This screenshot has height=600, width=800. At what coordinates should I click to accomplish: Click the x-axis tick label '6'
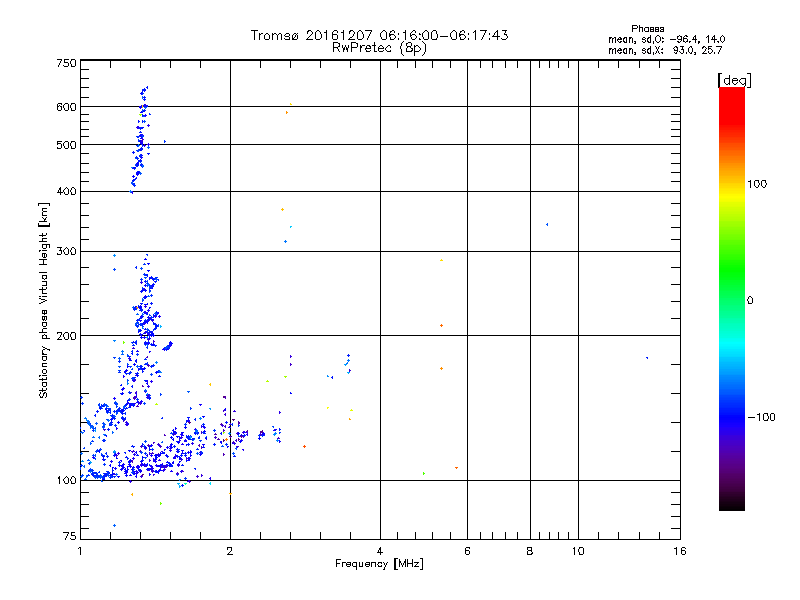click(x=467, y=551)
